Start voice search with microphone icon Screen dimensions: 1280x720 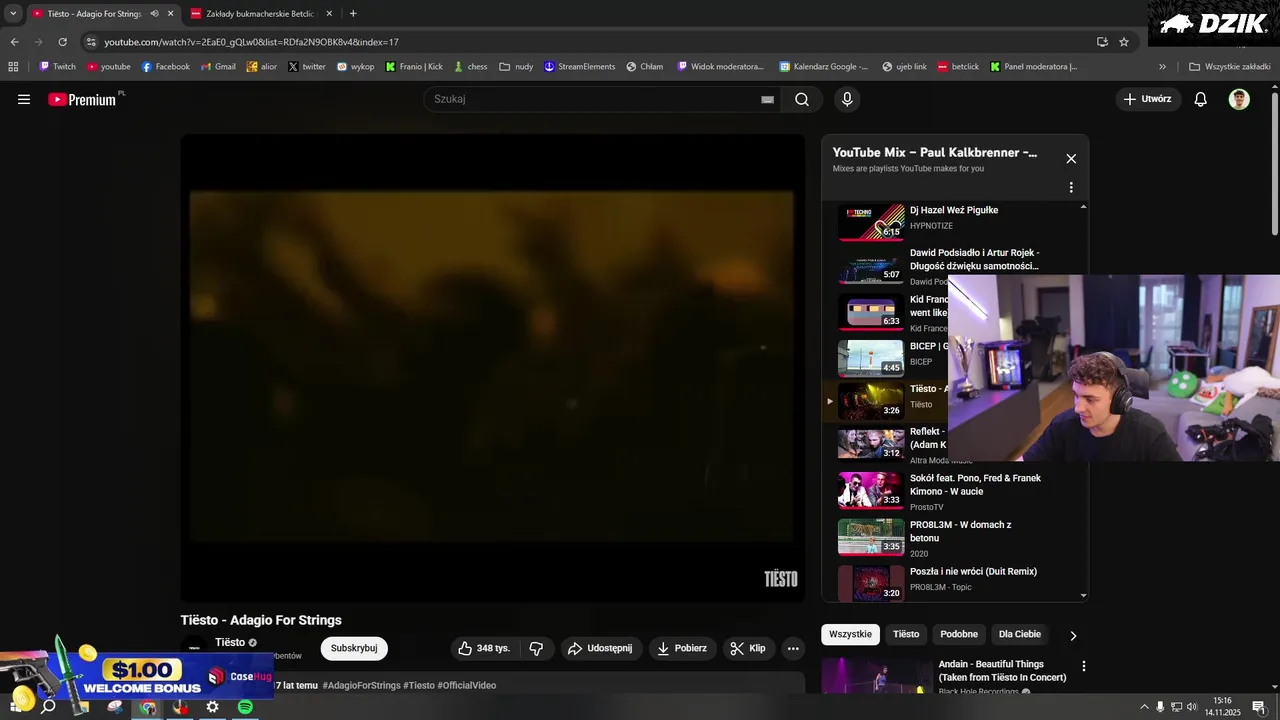[x=847, y=99]
